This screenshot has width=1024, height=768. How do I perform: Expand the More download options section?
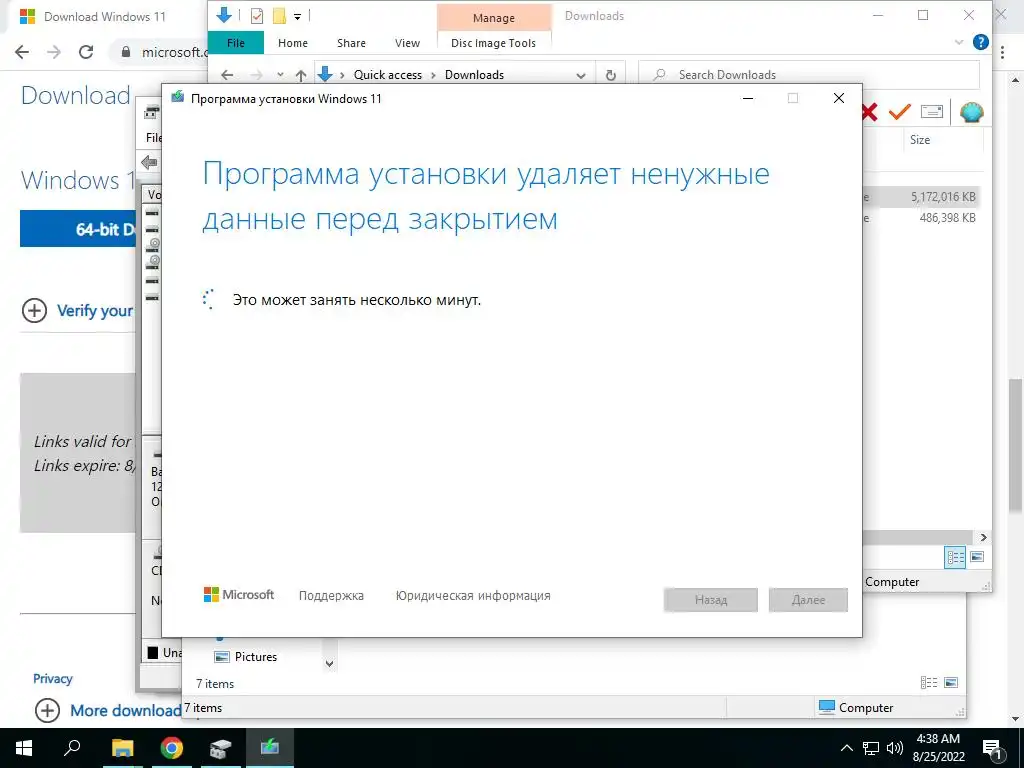tap(108, 711)
